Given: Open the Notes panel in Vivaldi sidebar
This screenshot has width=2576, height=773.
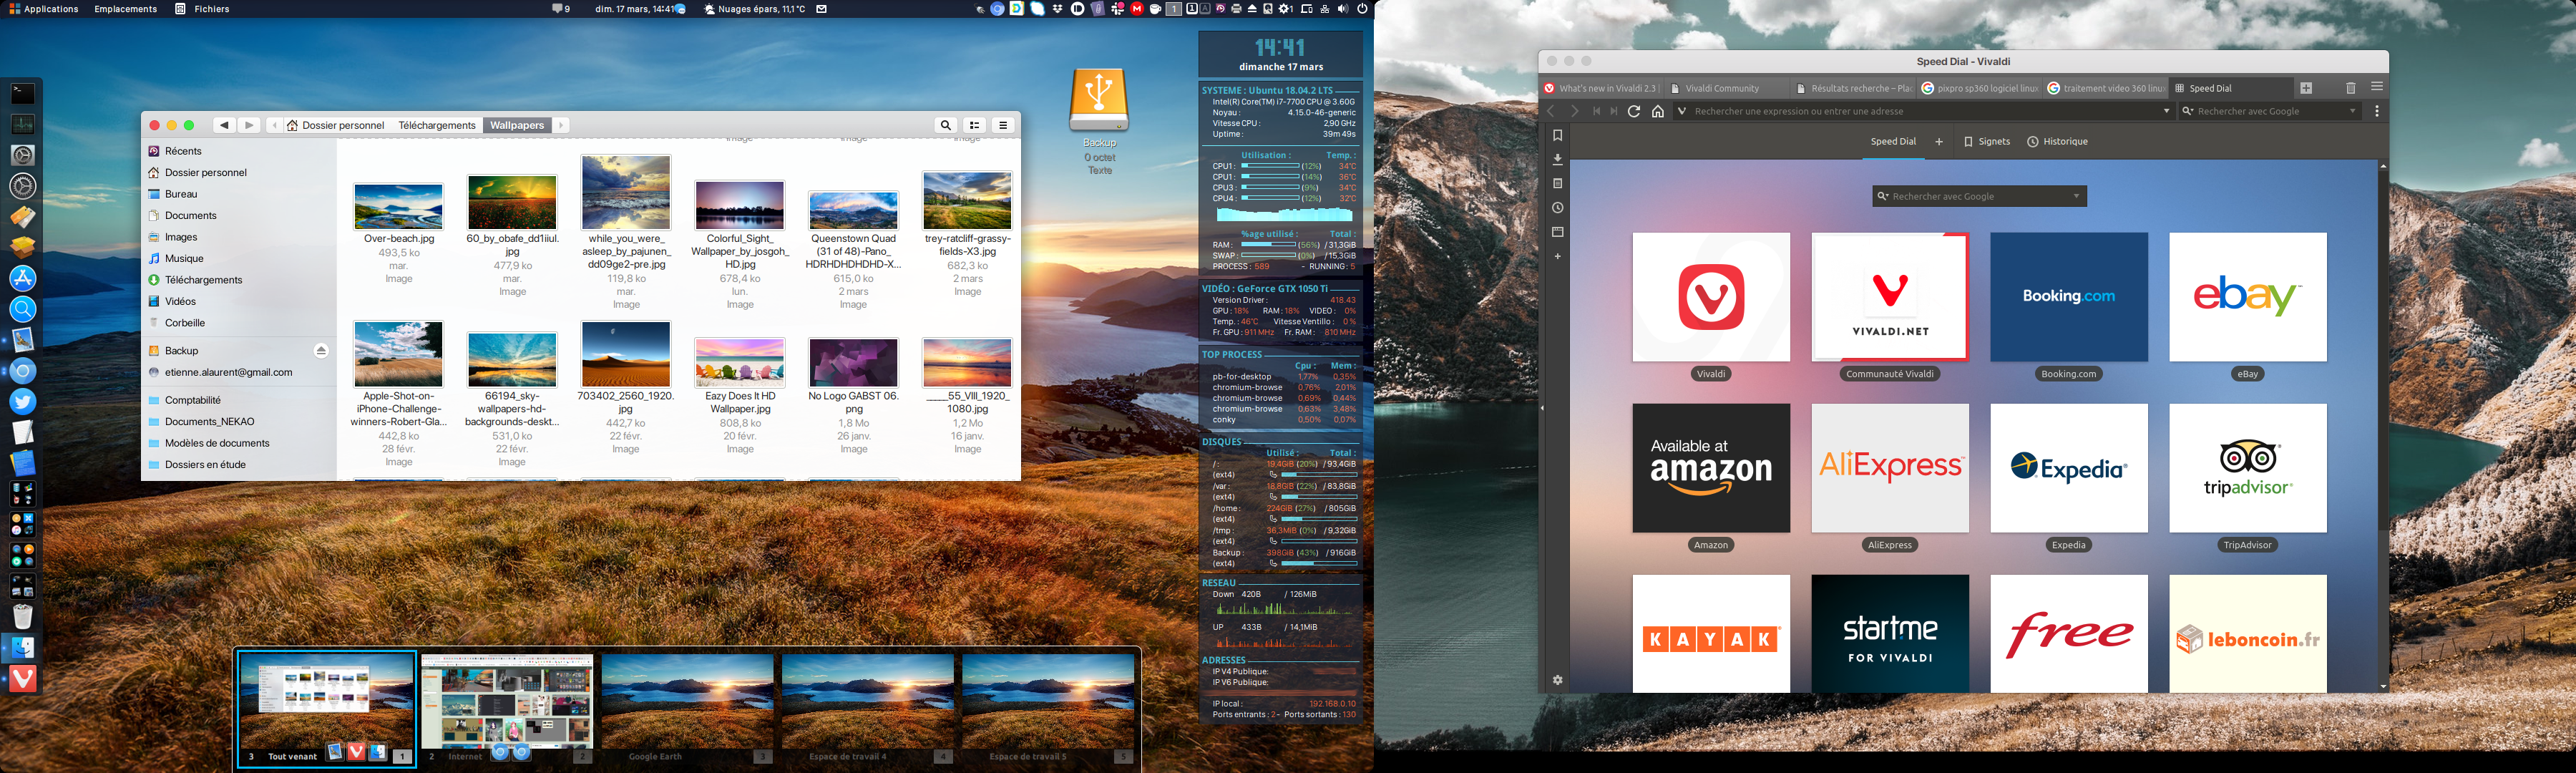Looking at the screenshot, I should pyautogui.click(x=1557, y=183).
